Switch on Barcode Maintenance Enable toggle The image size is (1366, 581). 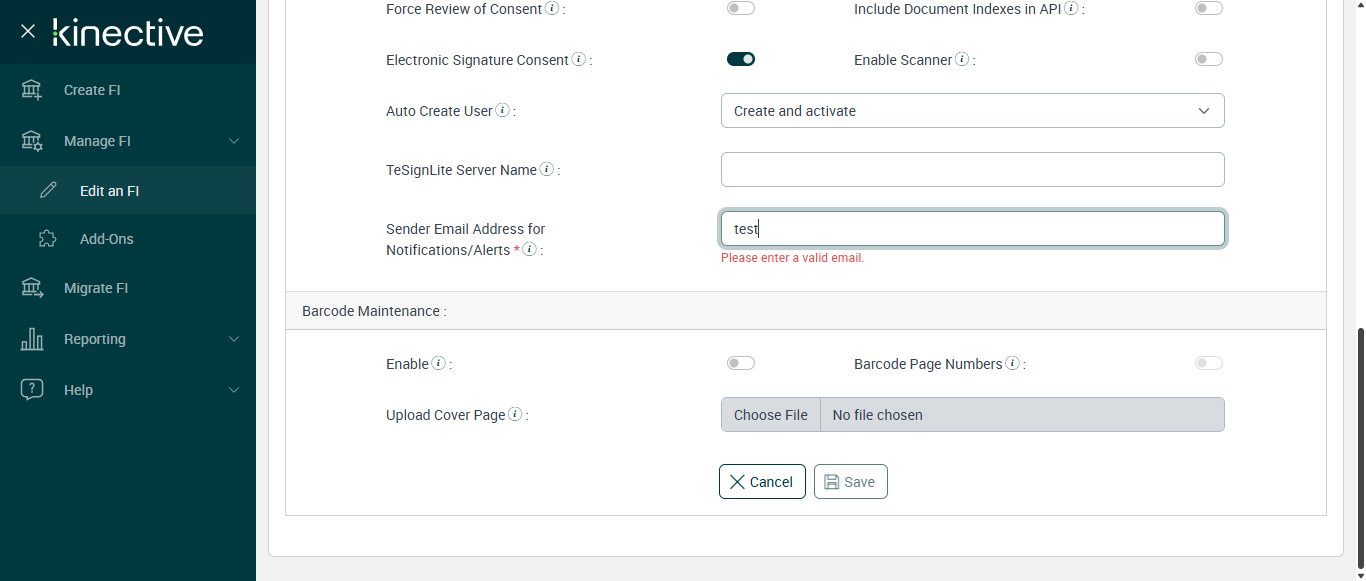tap(741, 364)
